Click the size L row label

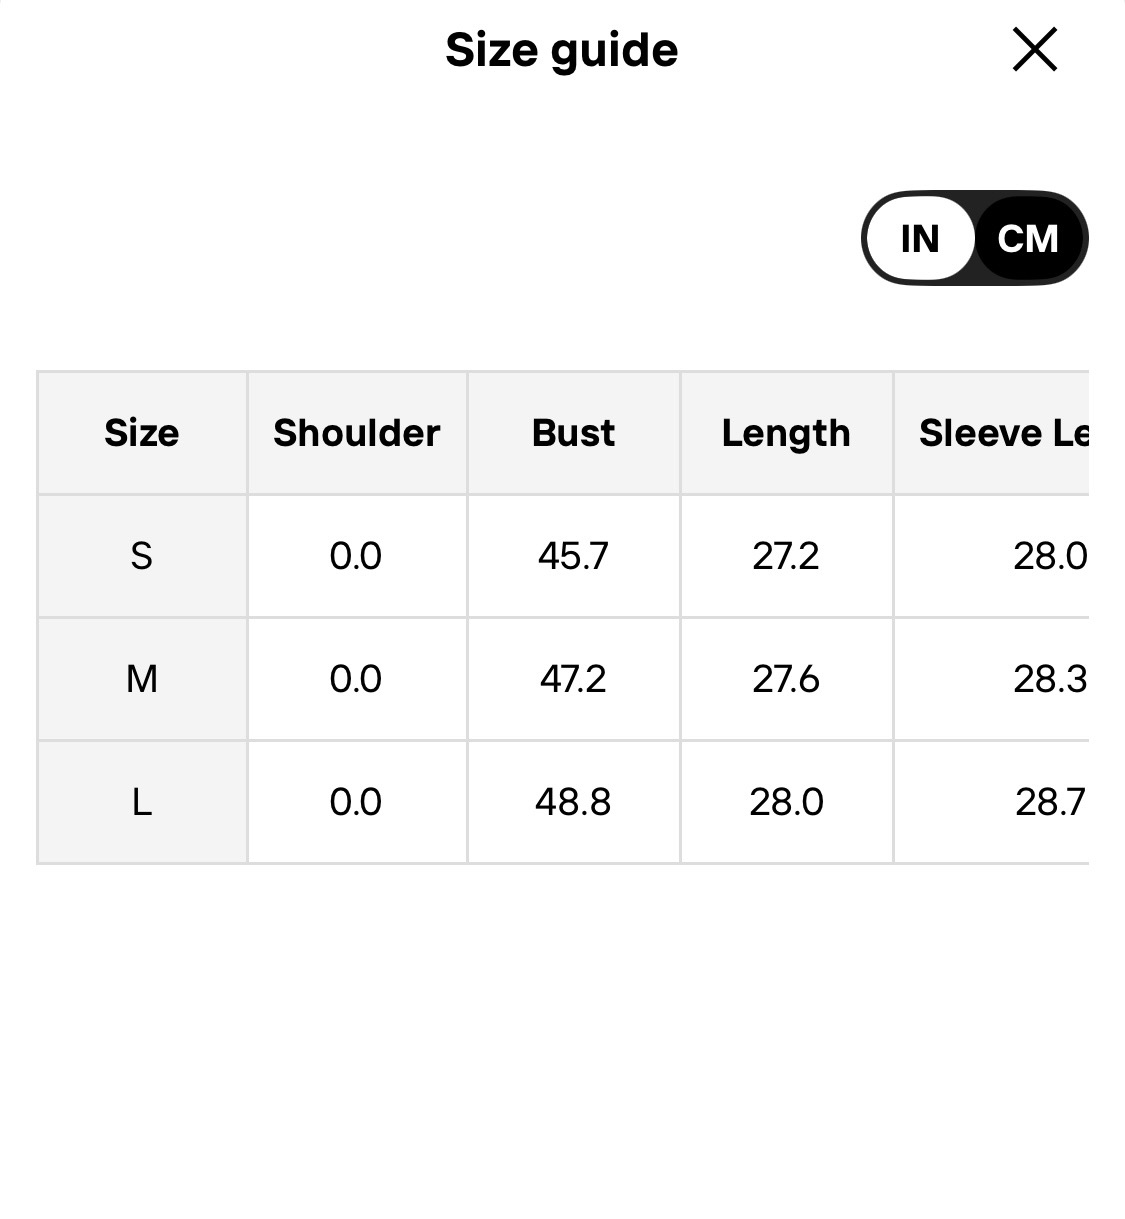pyautogui.click(x=142, y=802)
